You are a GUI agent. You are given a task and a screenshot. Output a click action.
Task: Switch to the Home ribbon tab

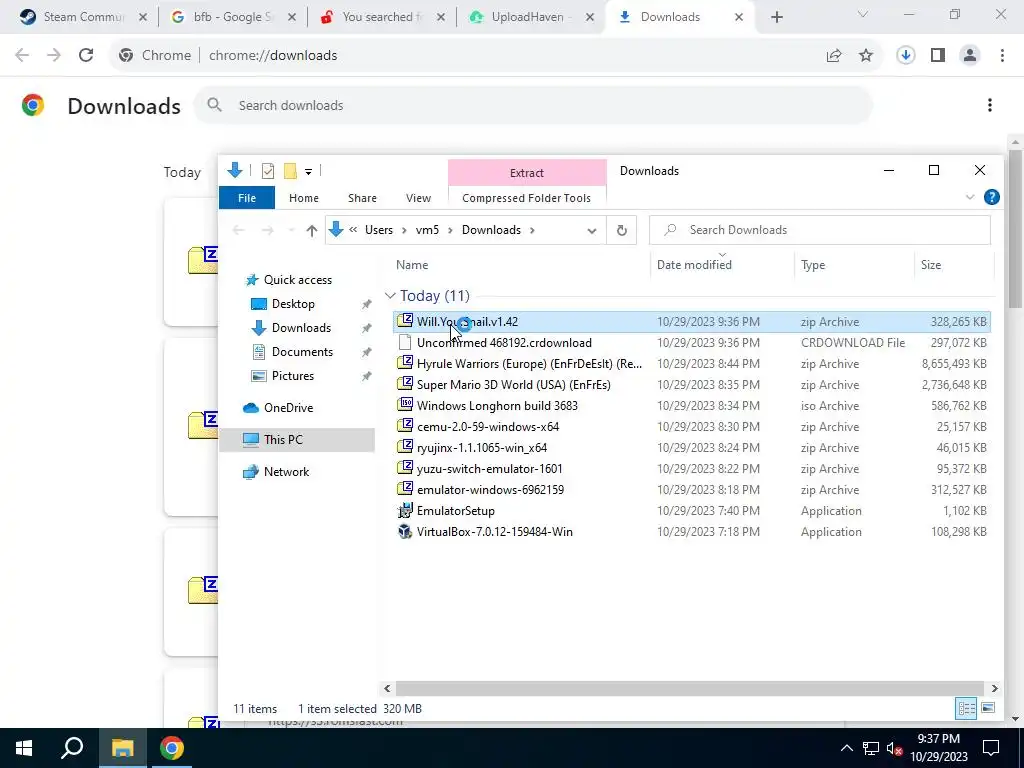tap(304, 198)
